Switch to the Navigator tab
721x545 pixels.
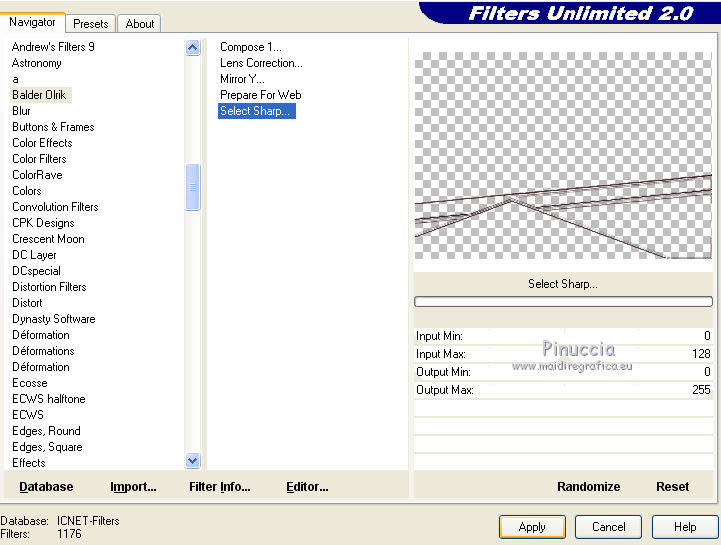[x=32, y=22]
